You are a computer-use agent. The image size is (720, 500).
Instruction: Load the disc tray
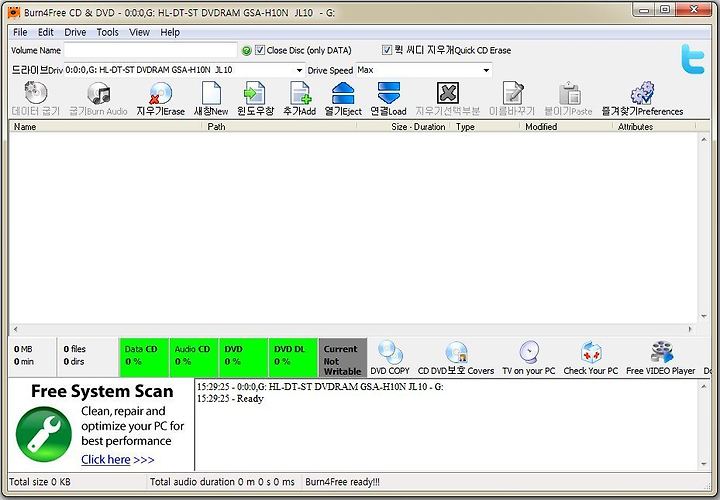(388, 93)
